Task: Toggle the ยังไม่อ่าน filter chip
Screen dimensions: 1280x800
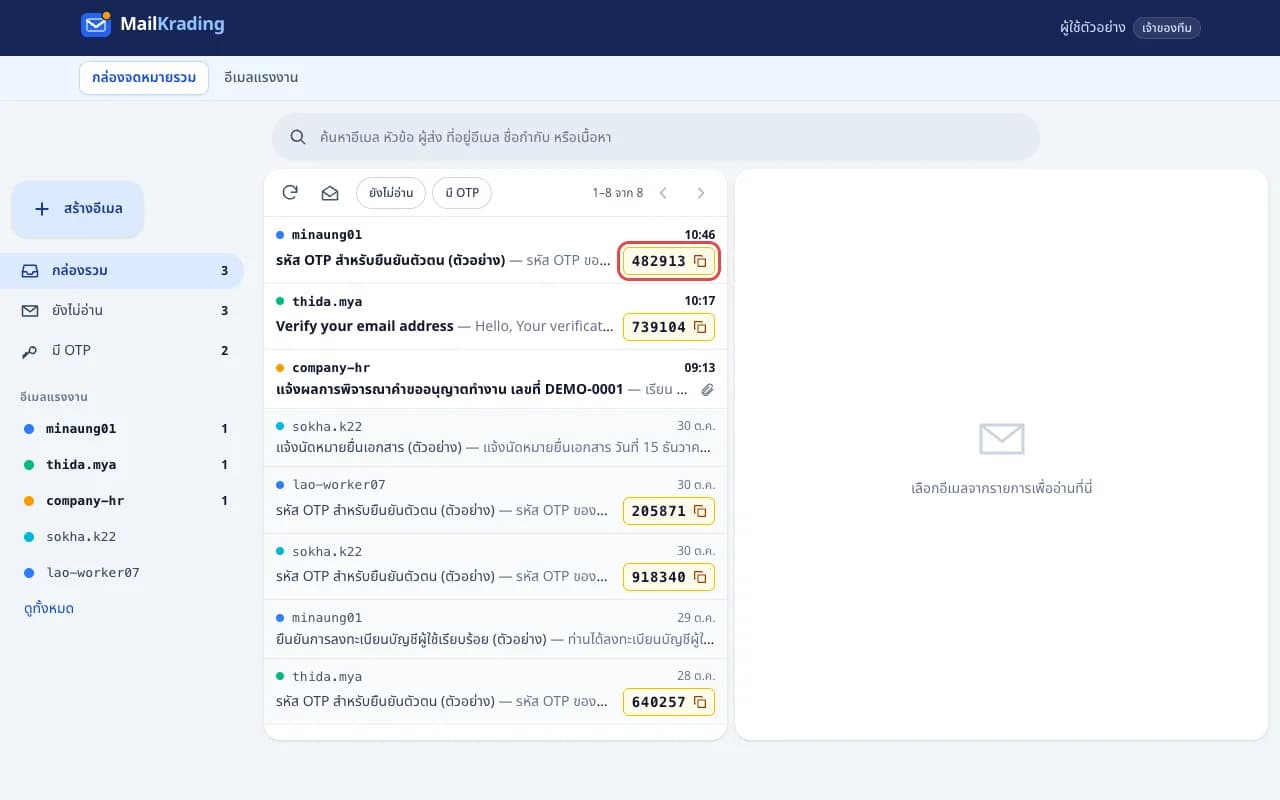Action: click(x=391, y=193)
